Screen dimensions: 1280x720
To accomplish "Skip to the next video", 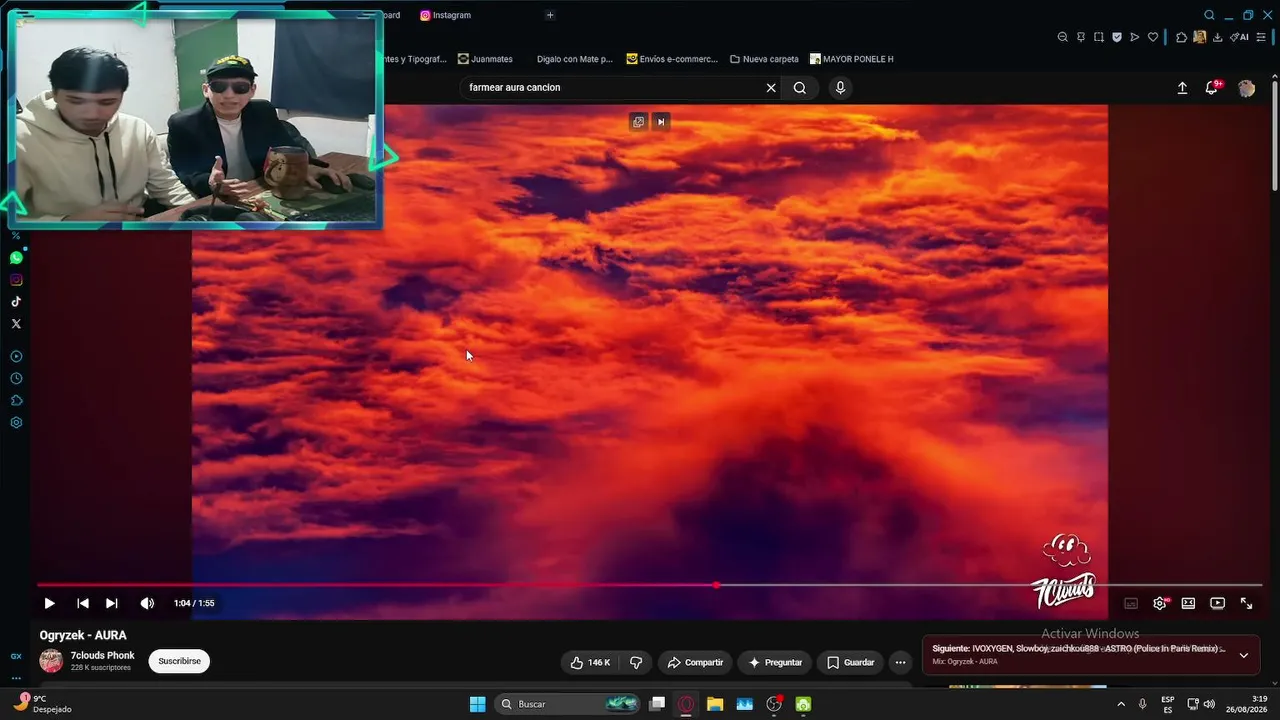I will click(x=112, y=603).
